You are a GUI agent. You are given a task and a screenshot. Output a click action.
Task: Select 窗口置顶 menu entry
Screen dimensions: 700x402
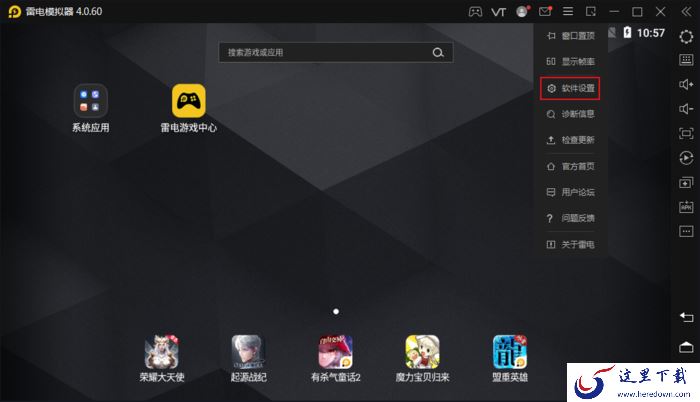(571, 36)
